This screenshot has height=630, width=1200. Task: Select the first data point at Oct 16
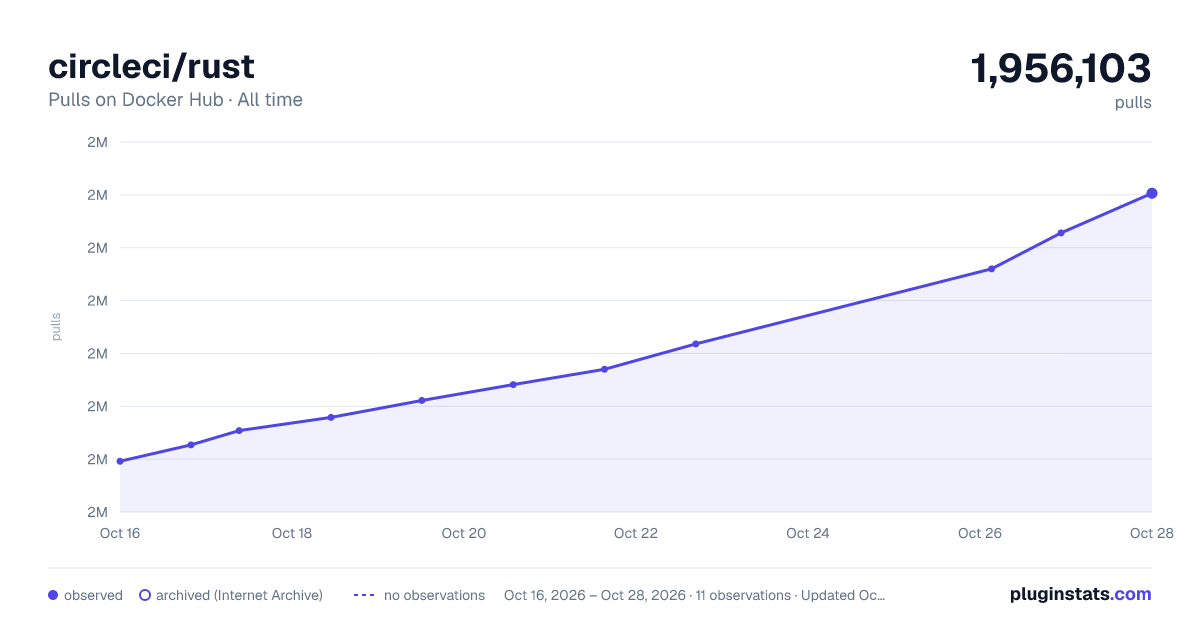[x=120, y=461]
